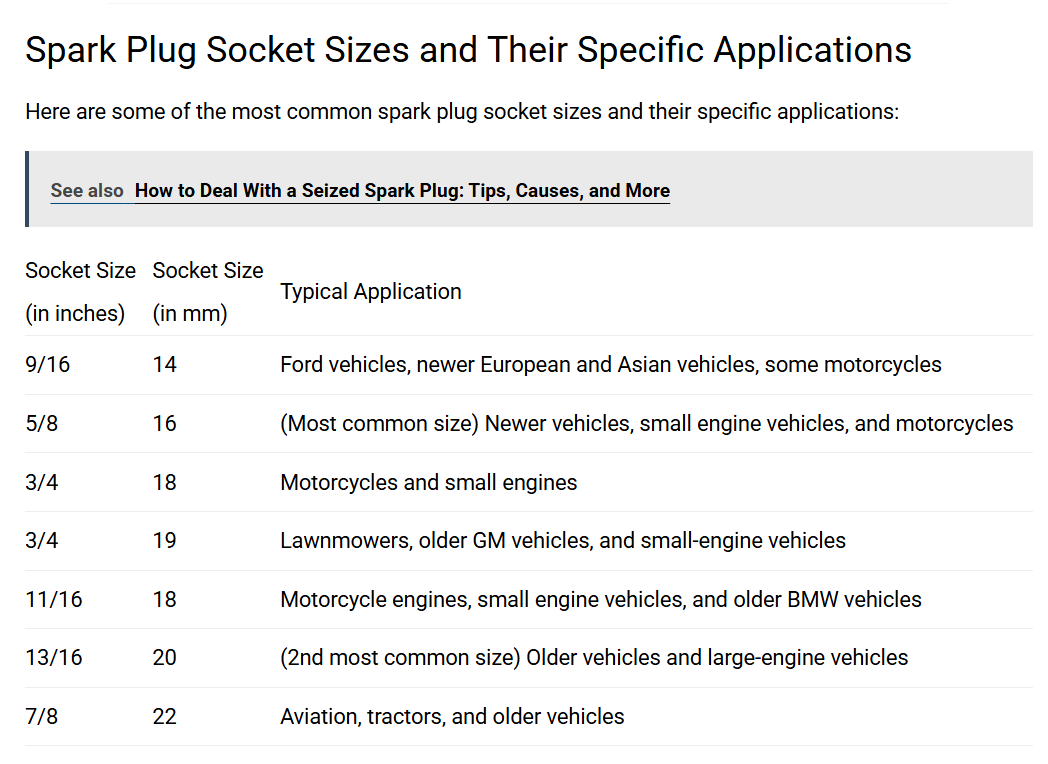Select the 13/16 inch size cell

coord(54,658)
